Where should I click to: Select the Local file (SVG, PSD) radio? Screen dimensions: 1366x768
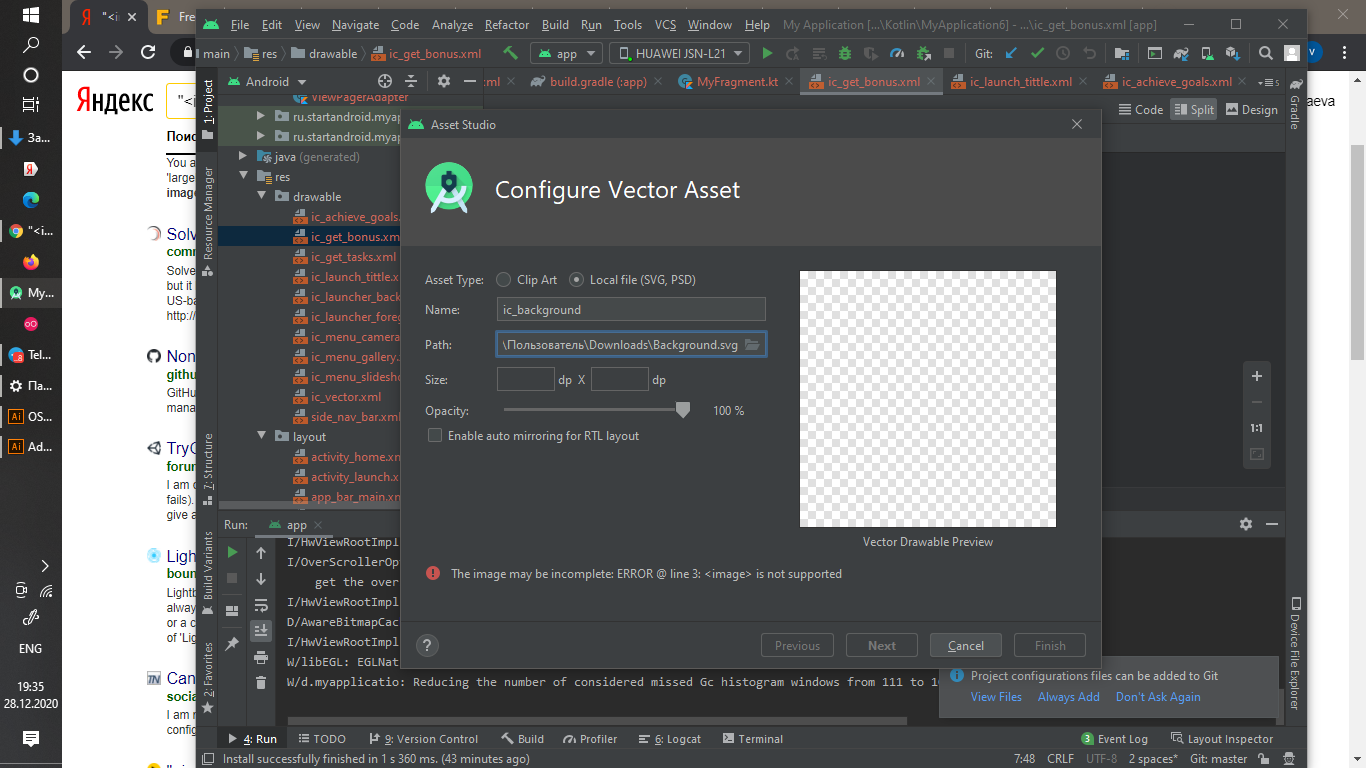pos(576,280)
